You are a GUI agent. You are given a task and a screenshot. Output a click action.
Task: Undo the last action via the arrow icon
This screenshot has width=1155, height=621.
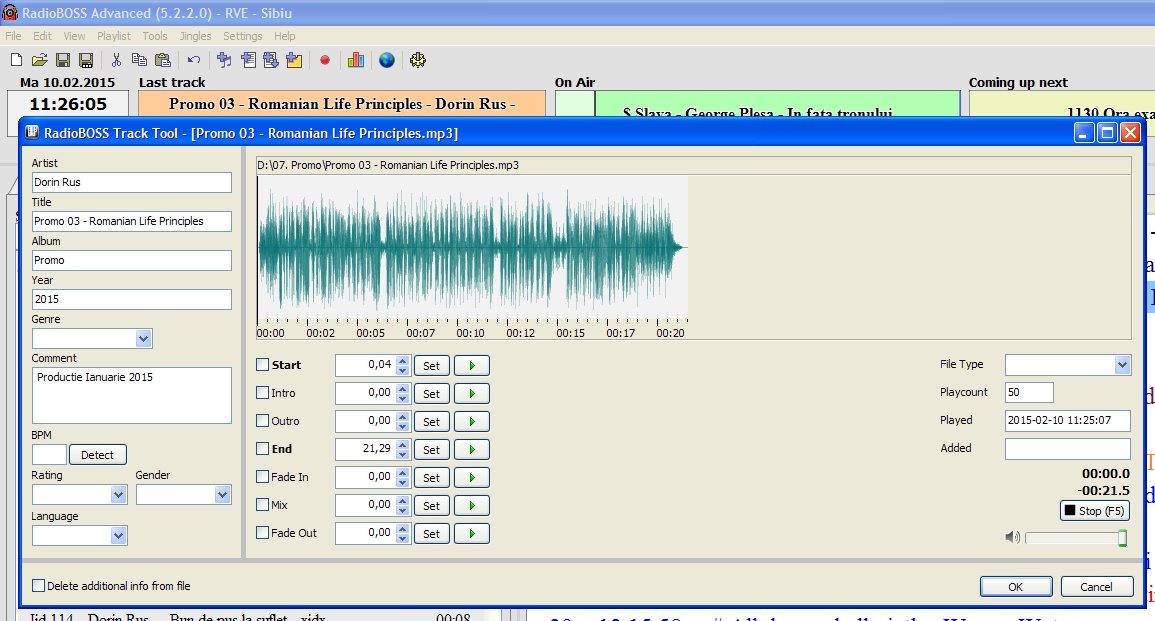pos(194,60)
